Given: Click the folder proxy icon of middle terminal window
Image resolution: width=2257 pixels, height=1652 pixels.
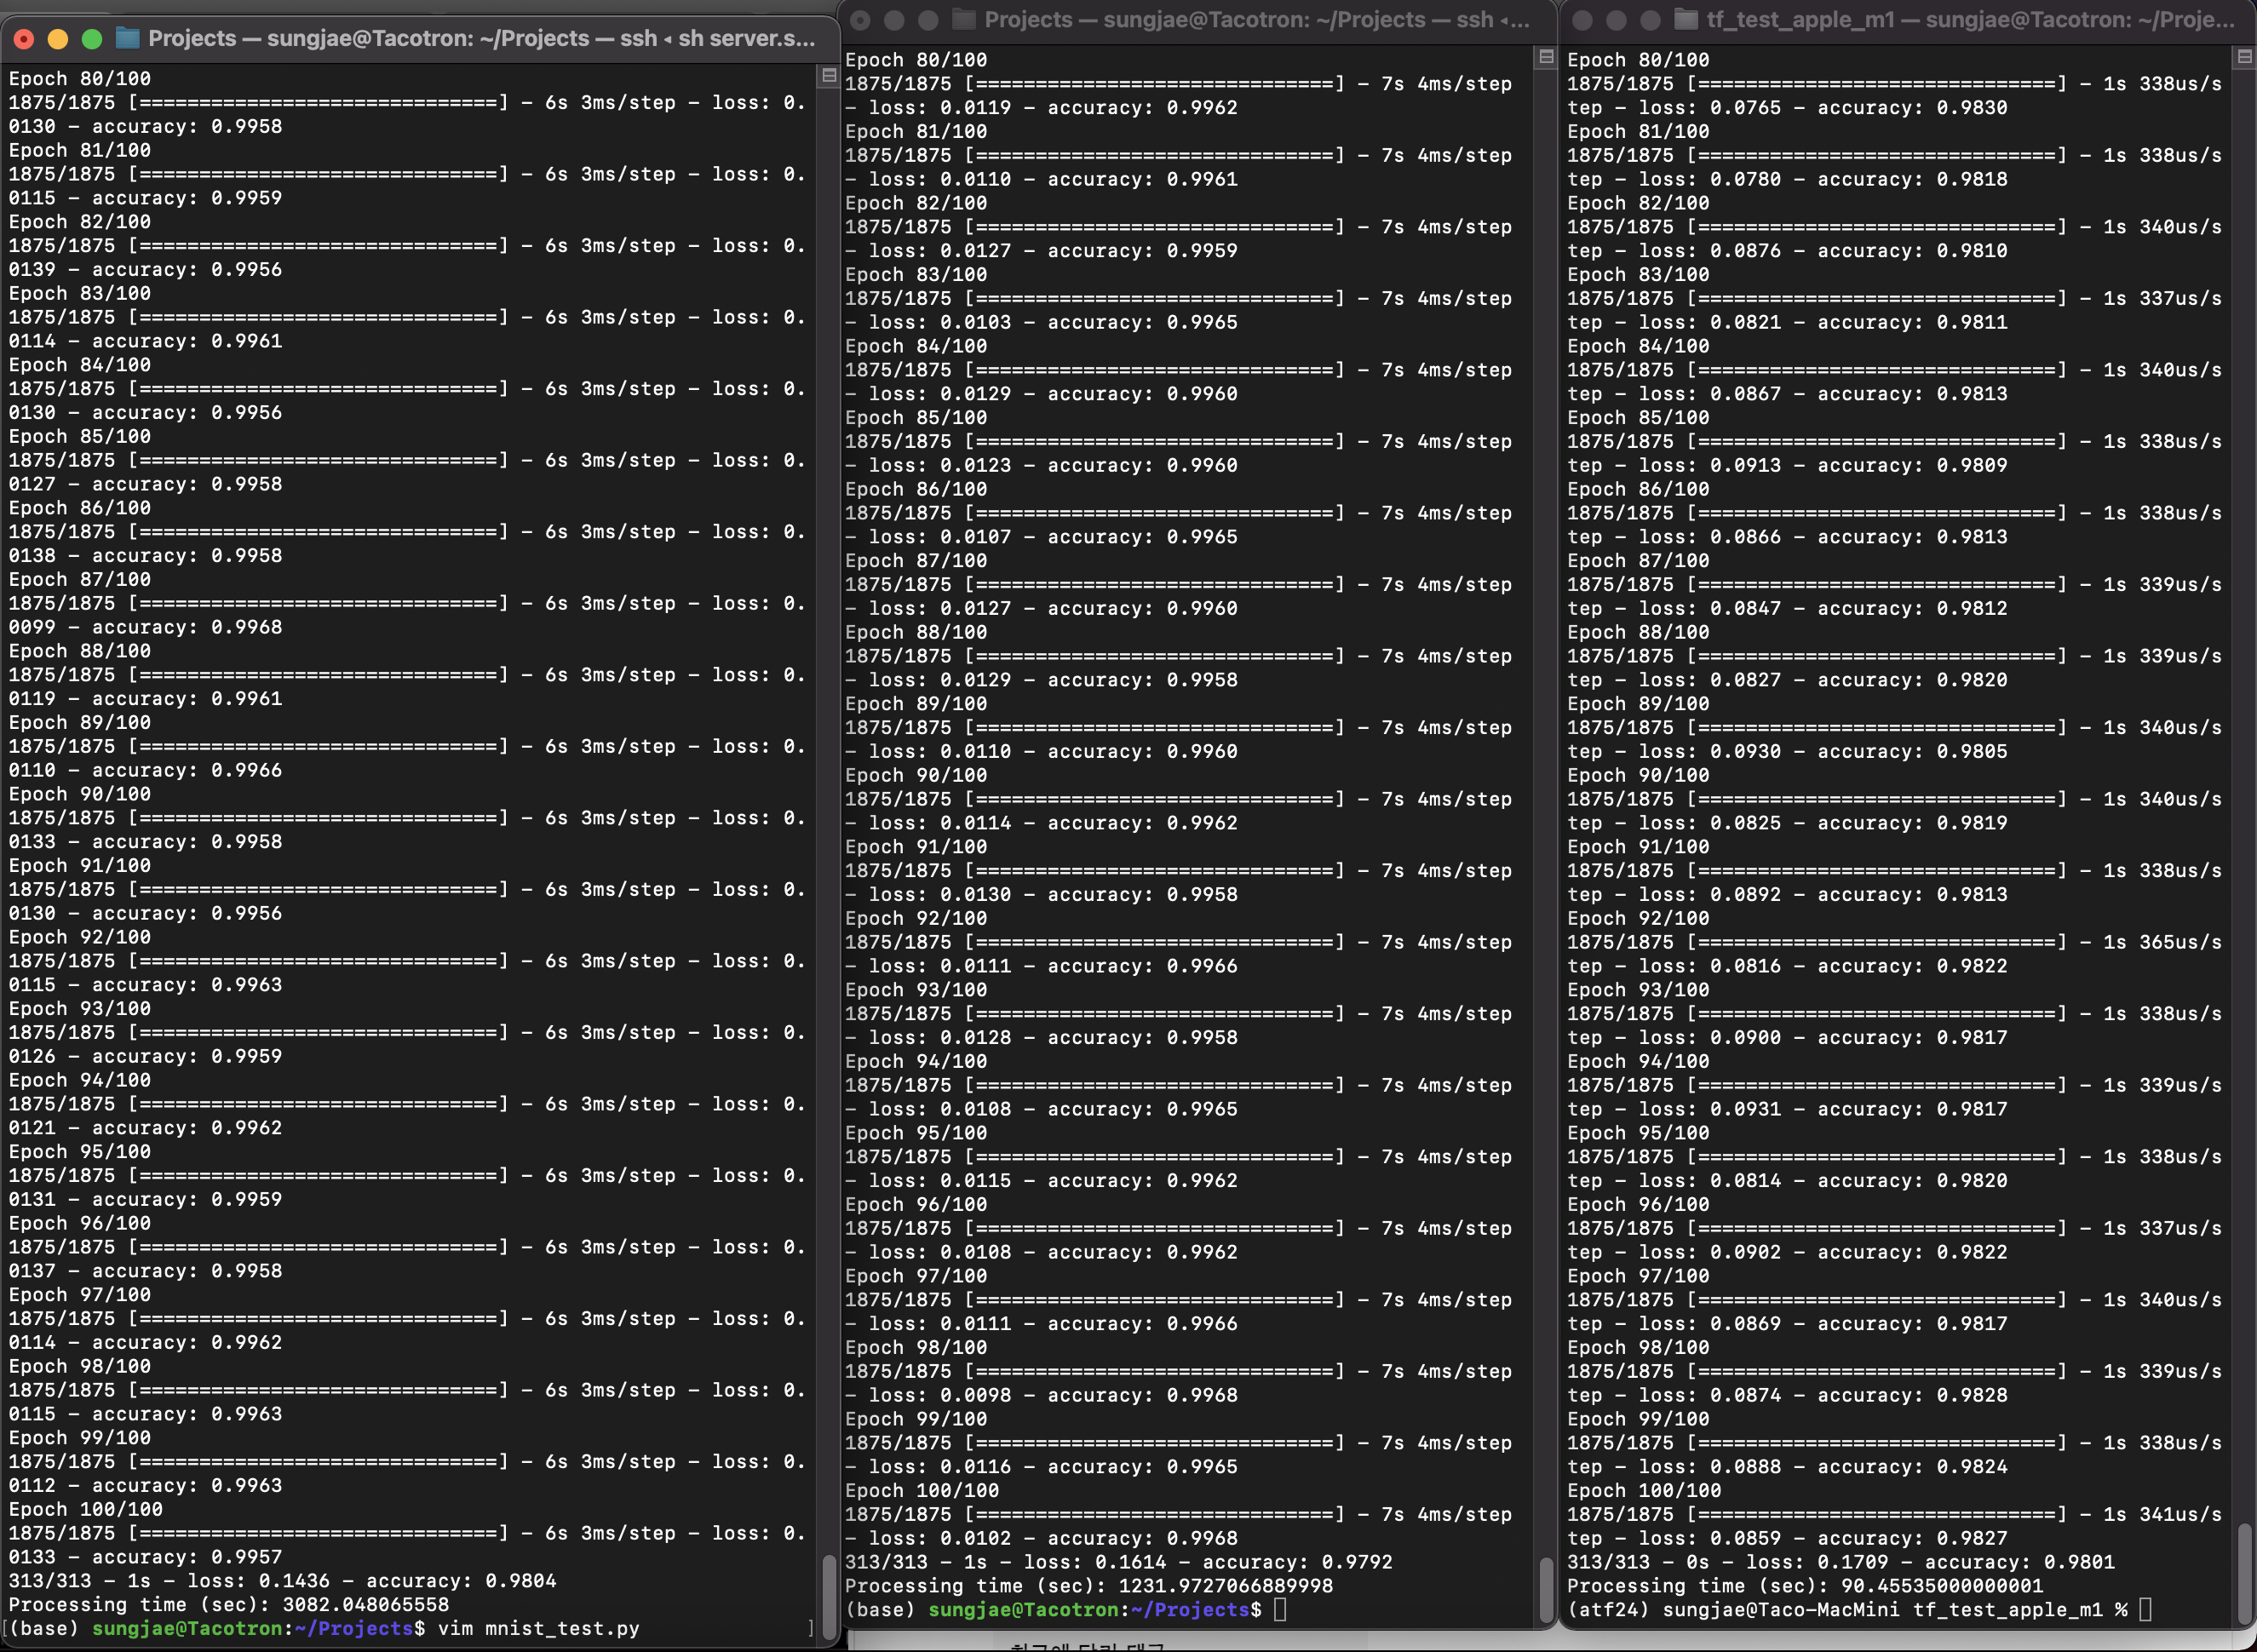Looking at the screenshot, I should click(964, 19).
